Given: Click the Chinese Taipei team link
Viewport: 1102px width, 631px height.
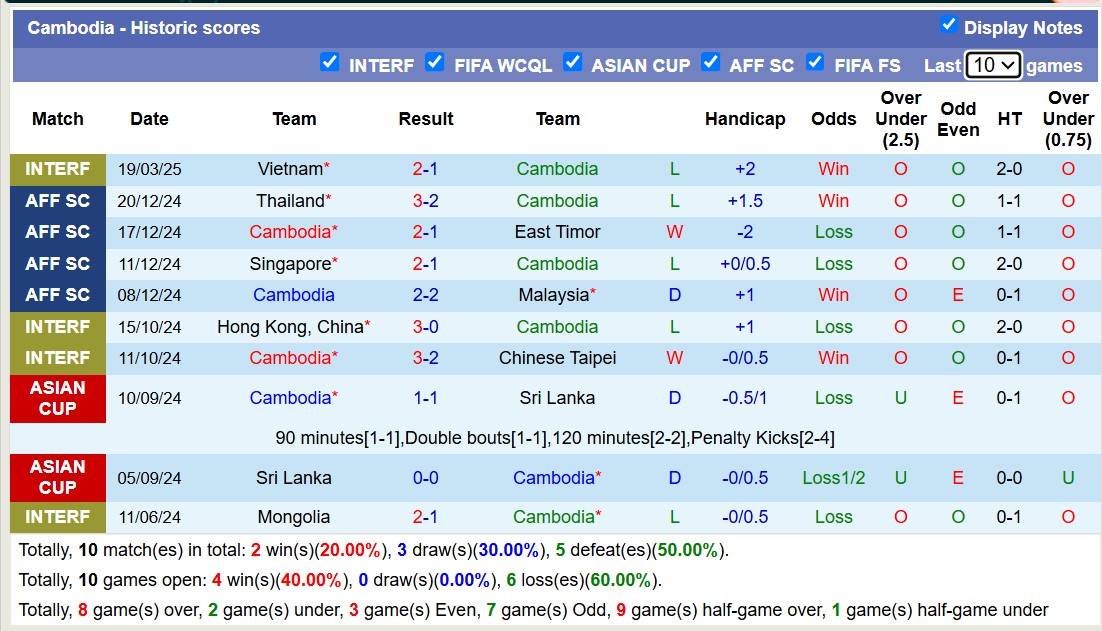Looking at the screenshot, I should 557,358.
